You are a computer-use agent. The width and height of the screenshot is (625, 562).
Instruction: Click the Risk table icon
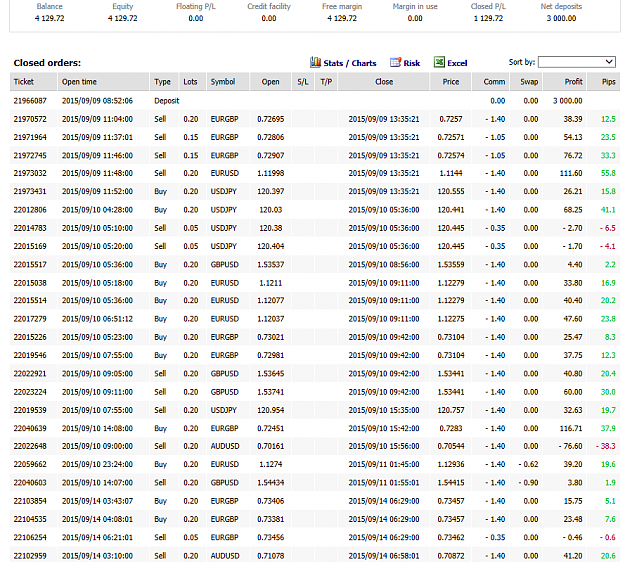395,62
